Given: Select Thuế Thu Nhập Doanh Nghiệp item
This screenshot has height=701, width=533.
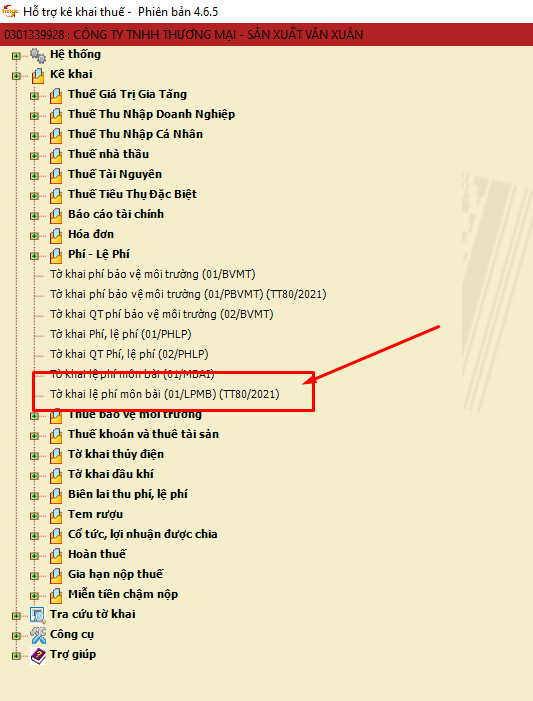Looking at the screenshot, I should point(151,114).
